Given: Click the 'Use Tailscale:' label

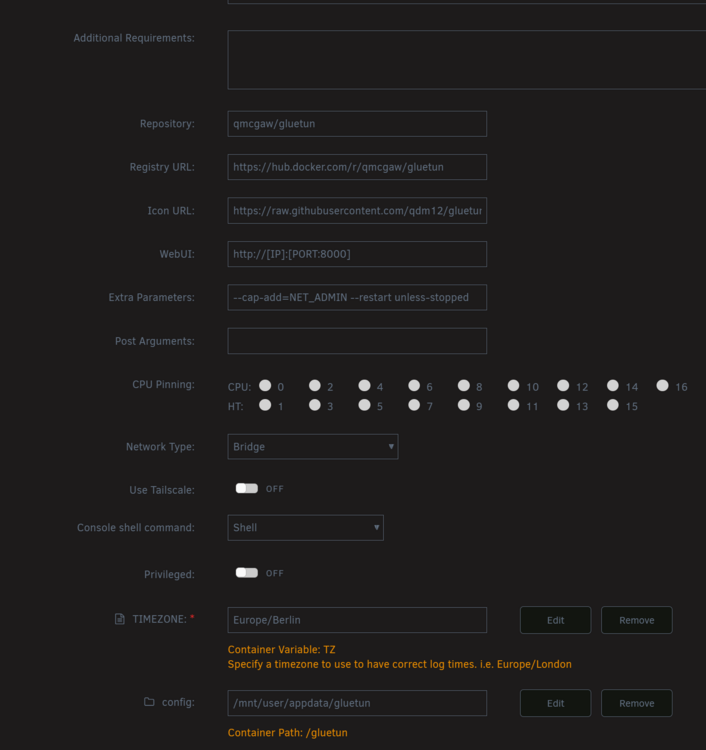Looking at the screenshot, I should click(x=162, y=490).
